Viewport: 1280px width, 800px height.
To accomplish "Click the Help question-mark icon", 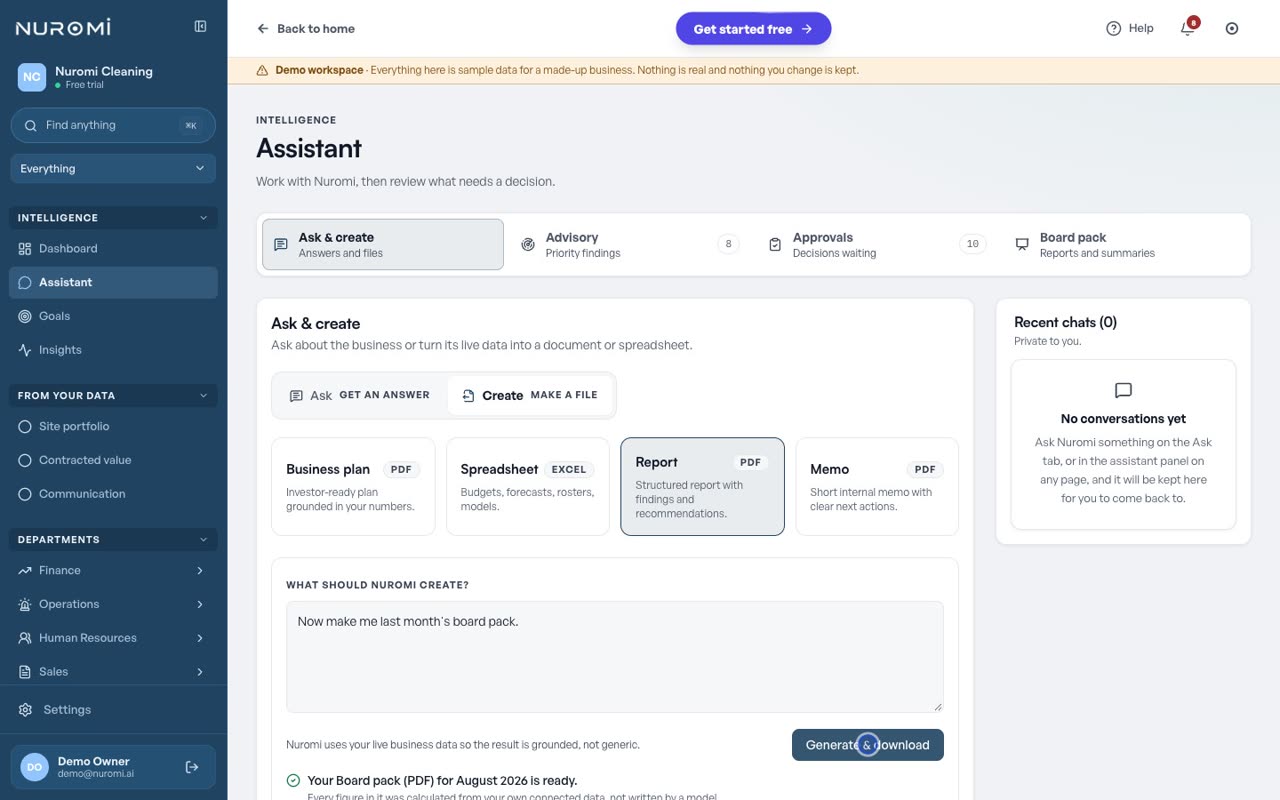I will point(1113,29).
